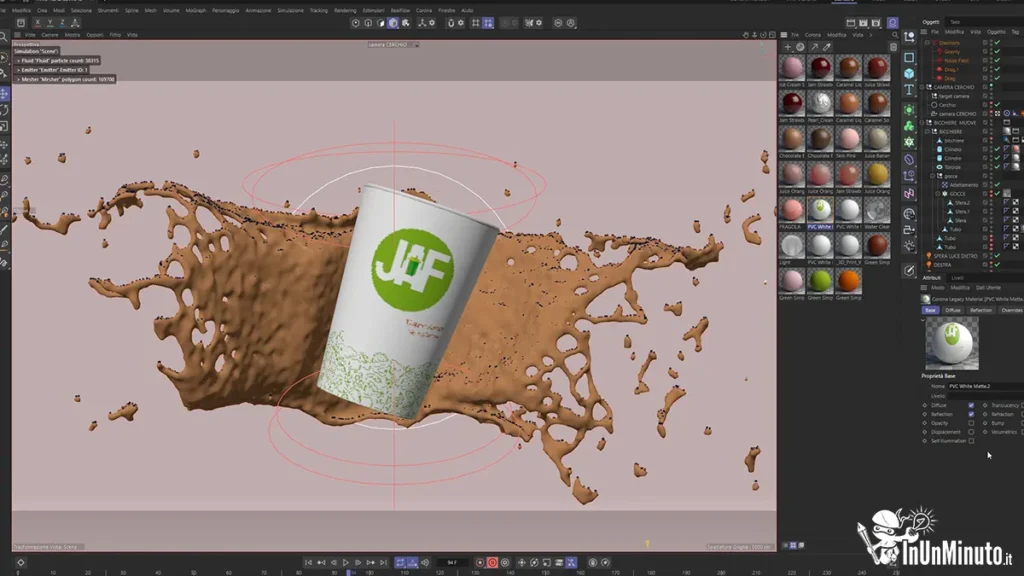The height and width of the screenshot is (576, 1024).
Task: Open the viewport hamburger menu
Action: pos(17,35)
